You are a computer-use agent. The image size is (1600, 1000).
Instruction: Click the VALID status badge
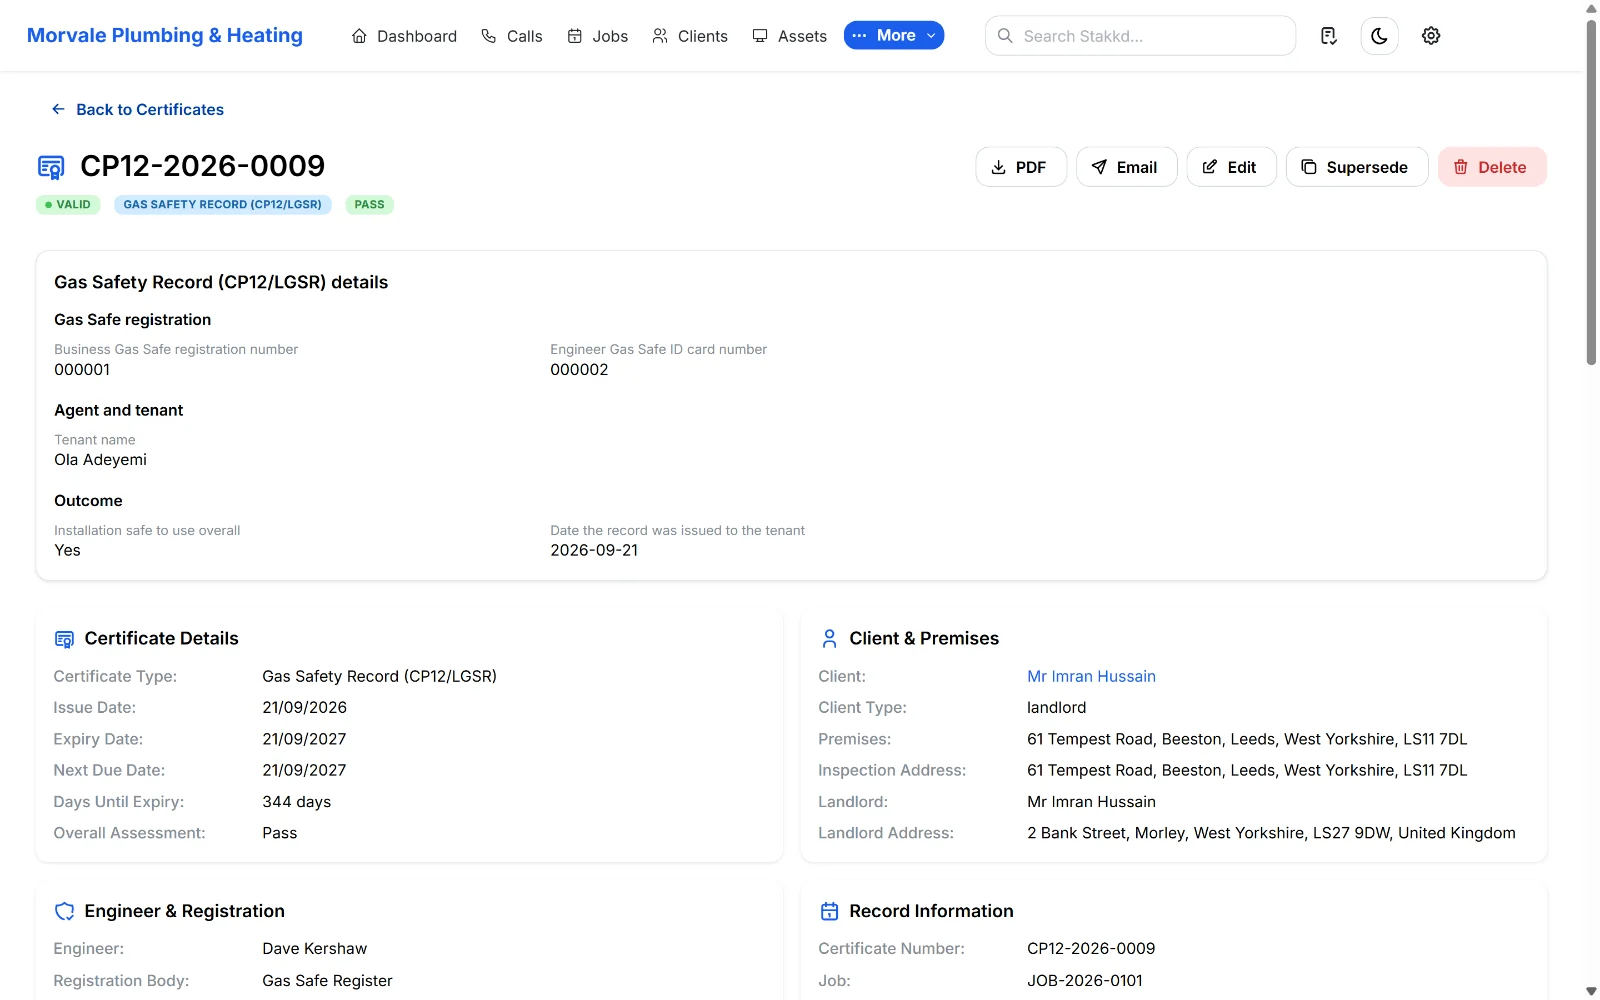click(68, 205)
